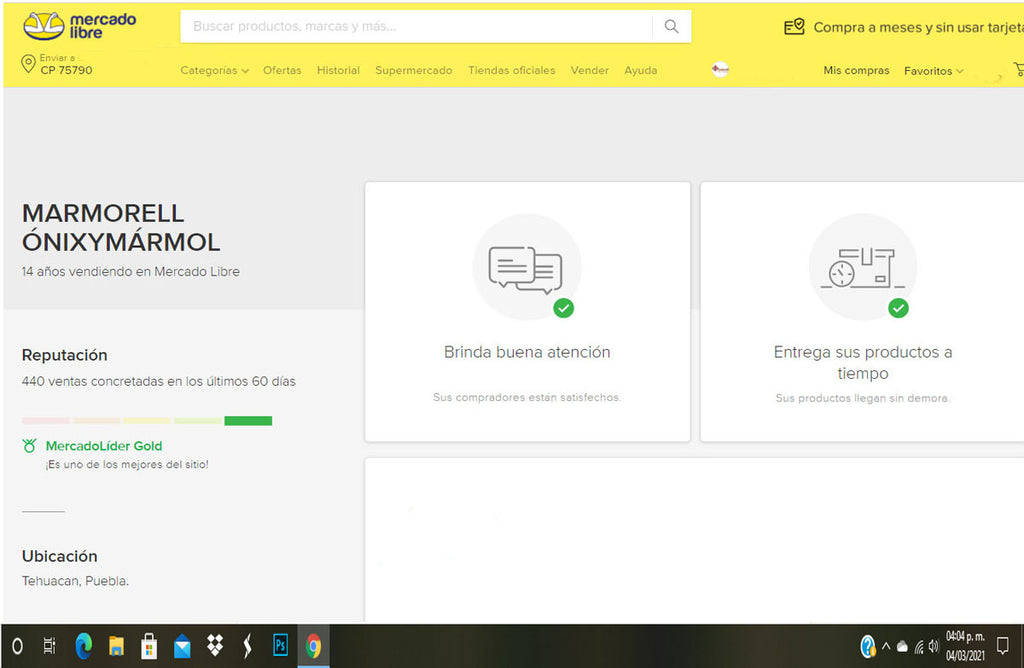Click the shopping cart icon
This screenshot has width=1024, height=668.
point(1018,69)
